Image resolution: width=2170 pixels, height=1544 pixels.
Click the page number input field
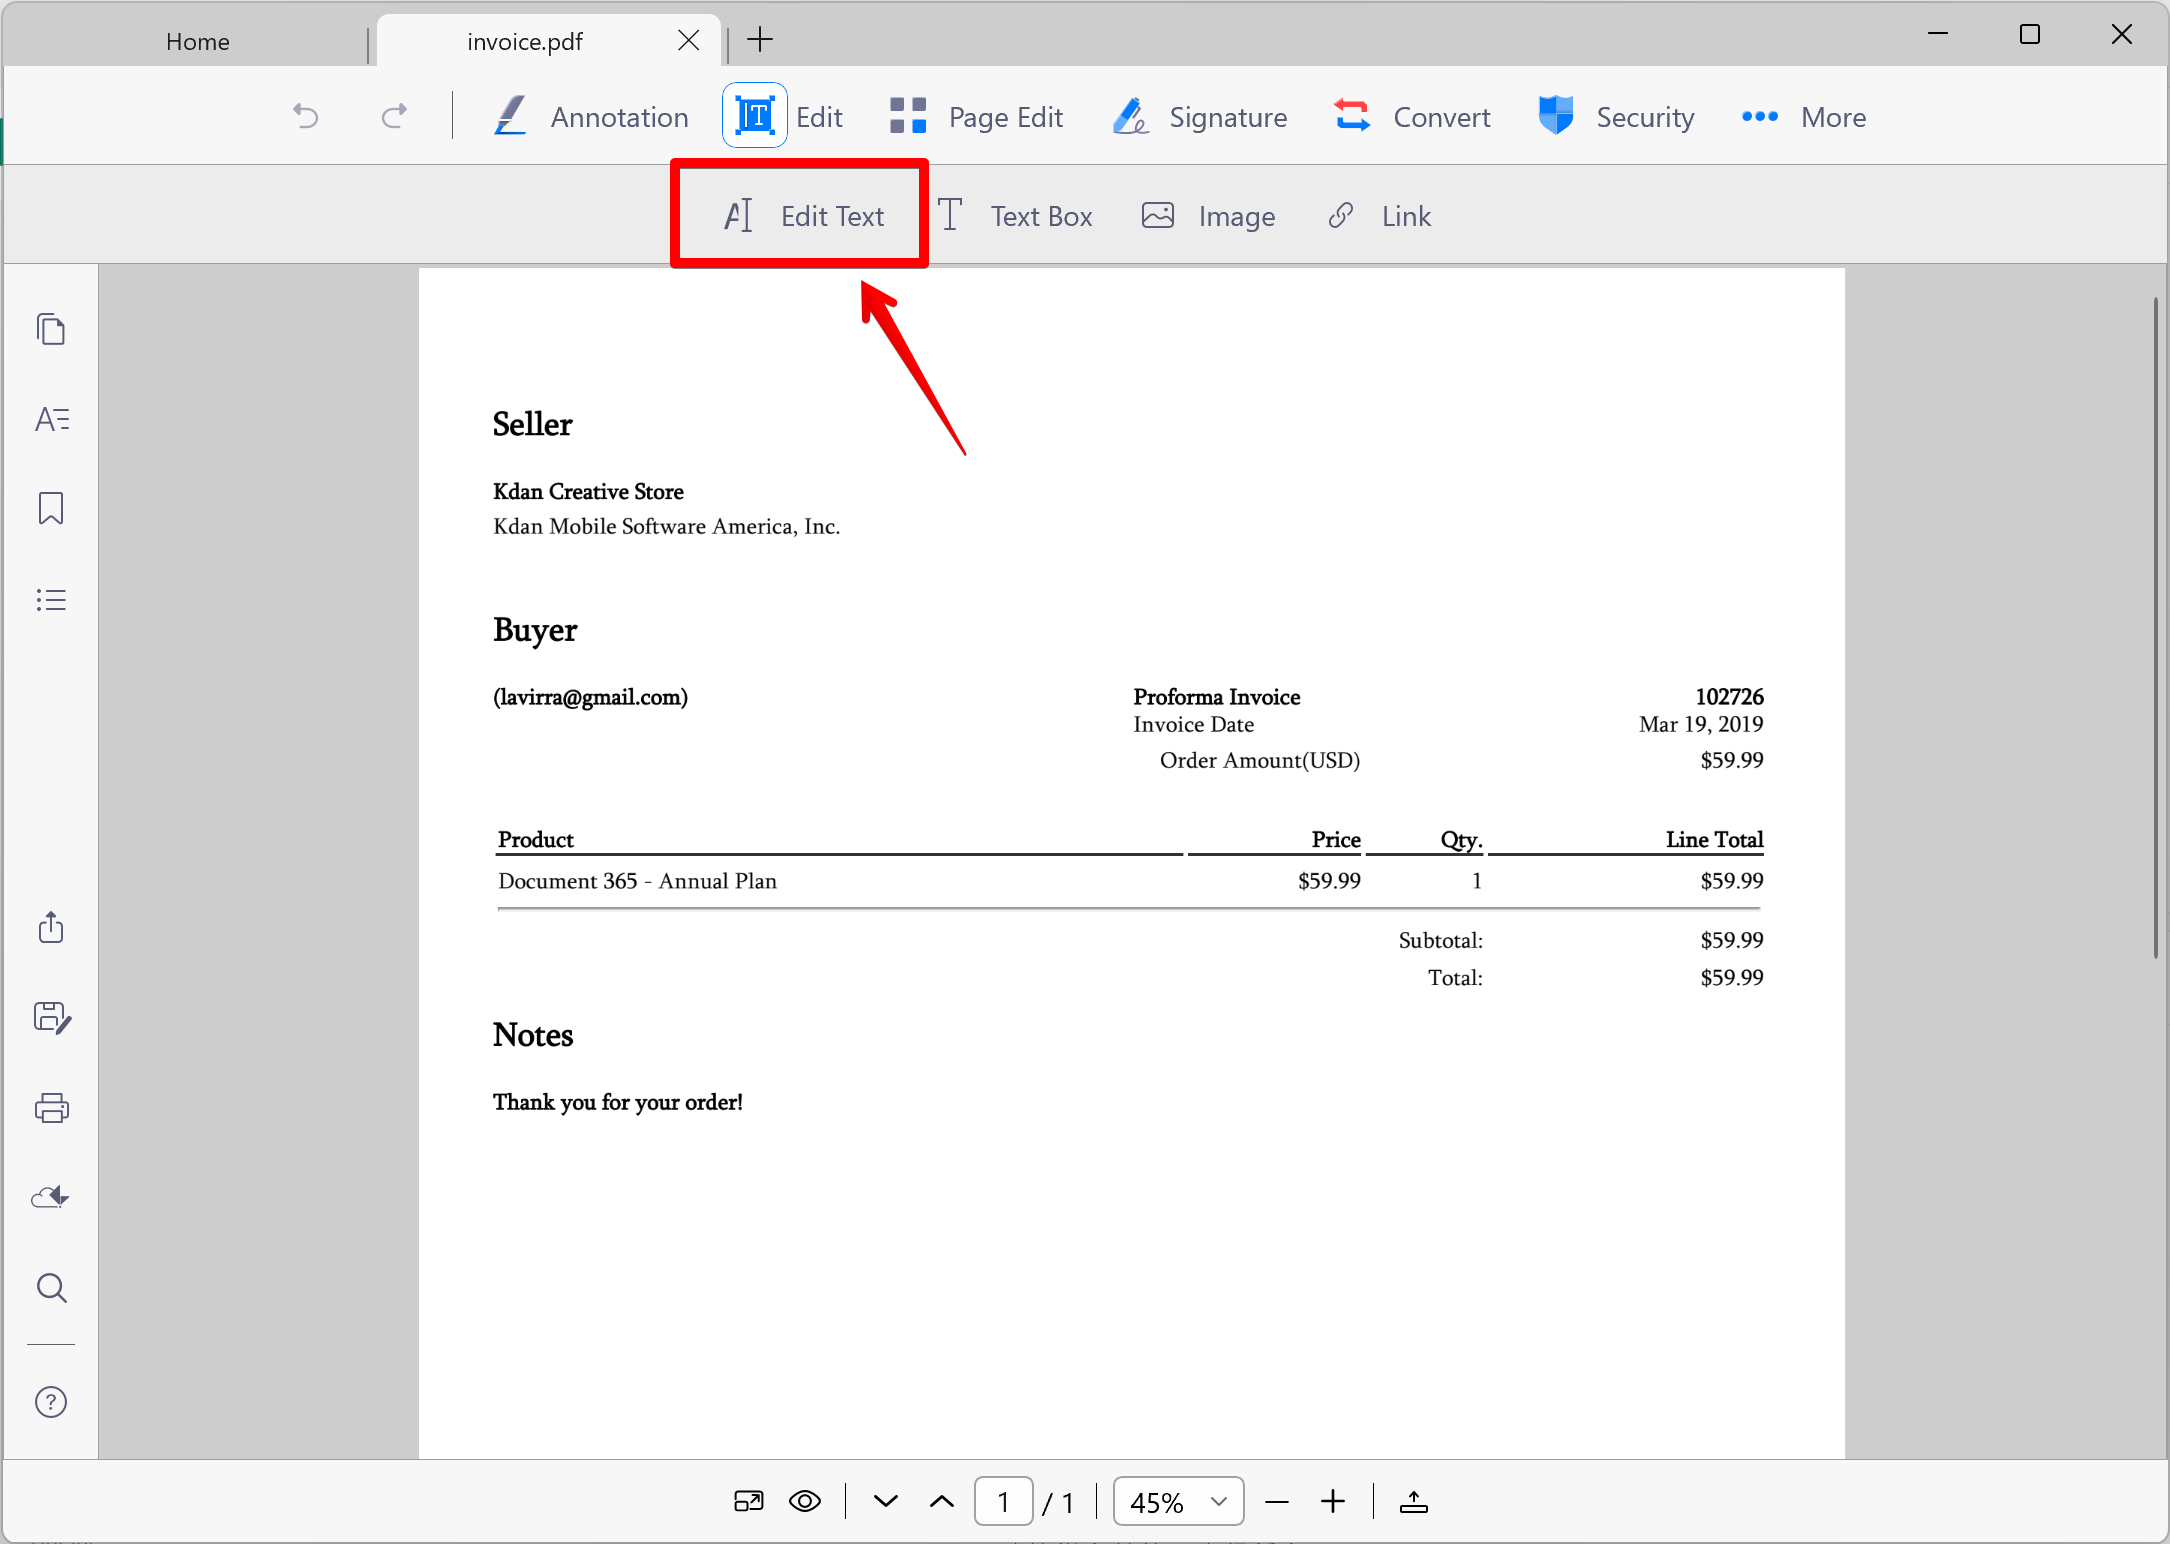click(x=1003, y=1501)
